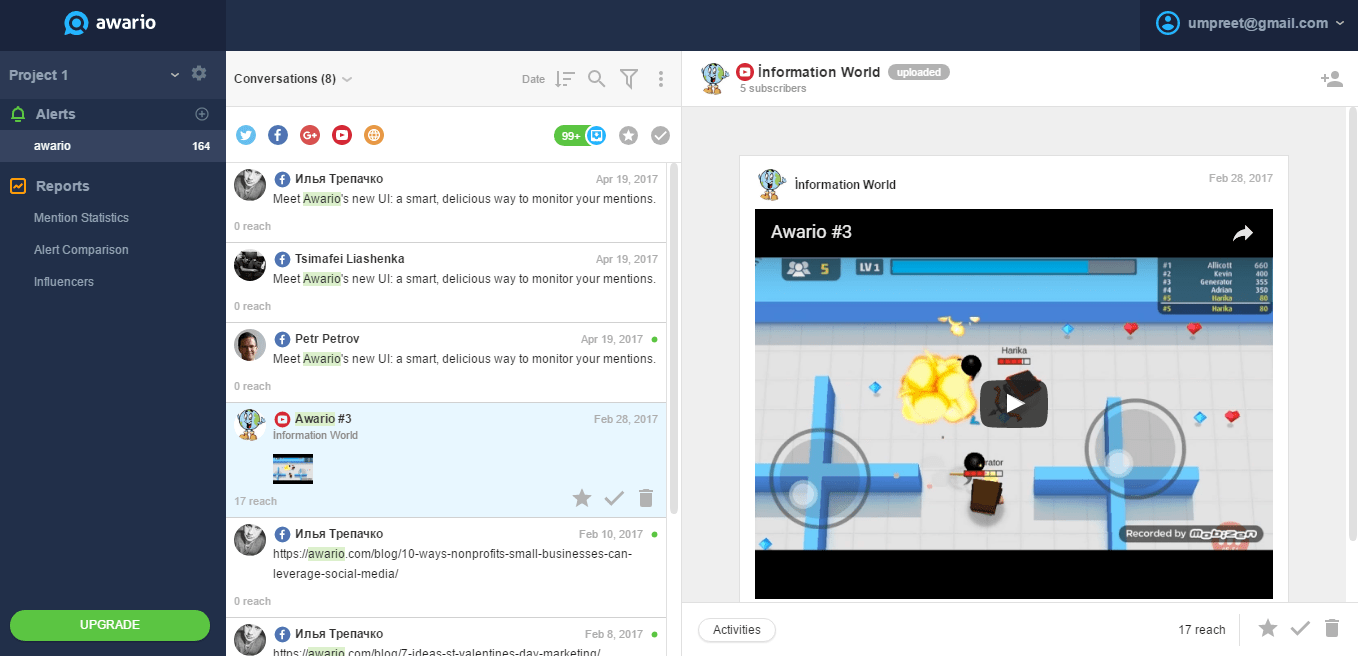Click İnformation World channel title in header
Viewport: 1358px width, 656px height.
[x=819, y=72]
